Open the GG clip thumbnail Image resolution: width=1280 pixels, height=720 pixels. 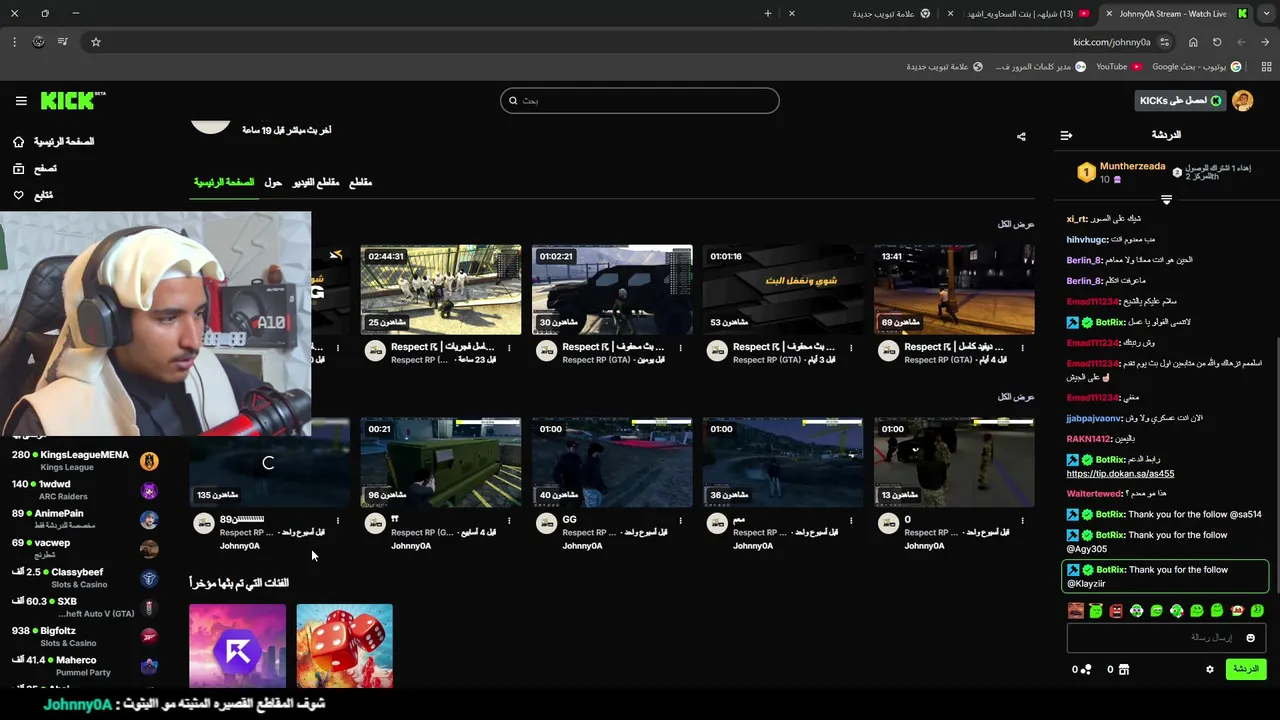click(612, 462)
